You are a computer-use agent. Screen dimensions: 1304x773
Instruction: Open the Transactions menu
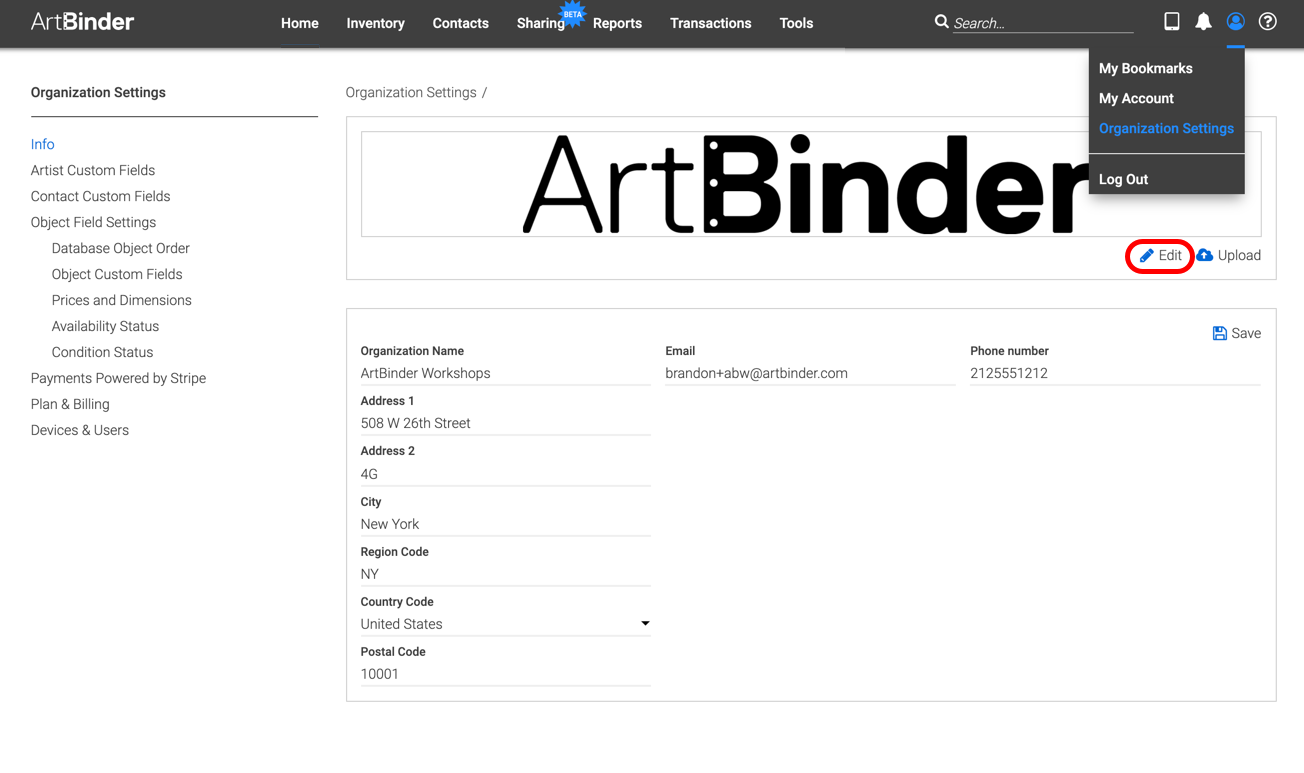710,23
